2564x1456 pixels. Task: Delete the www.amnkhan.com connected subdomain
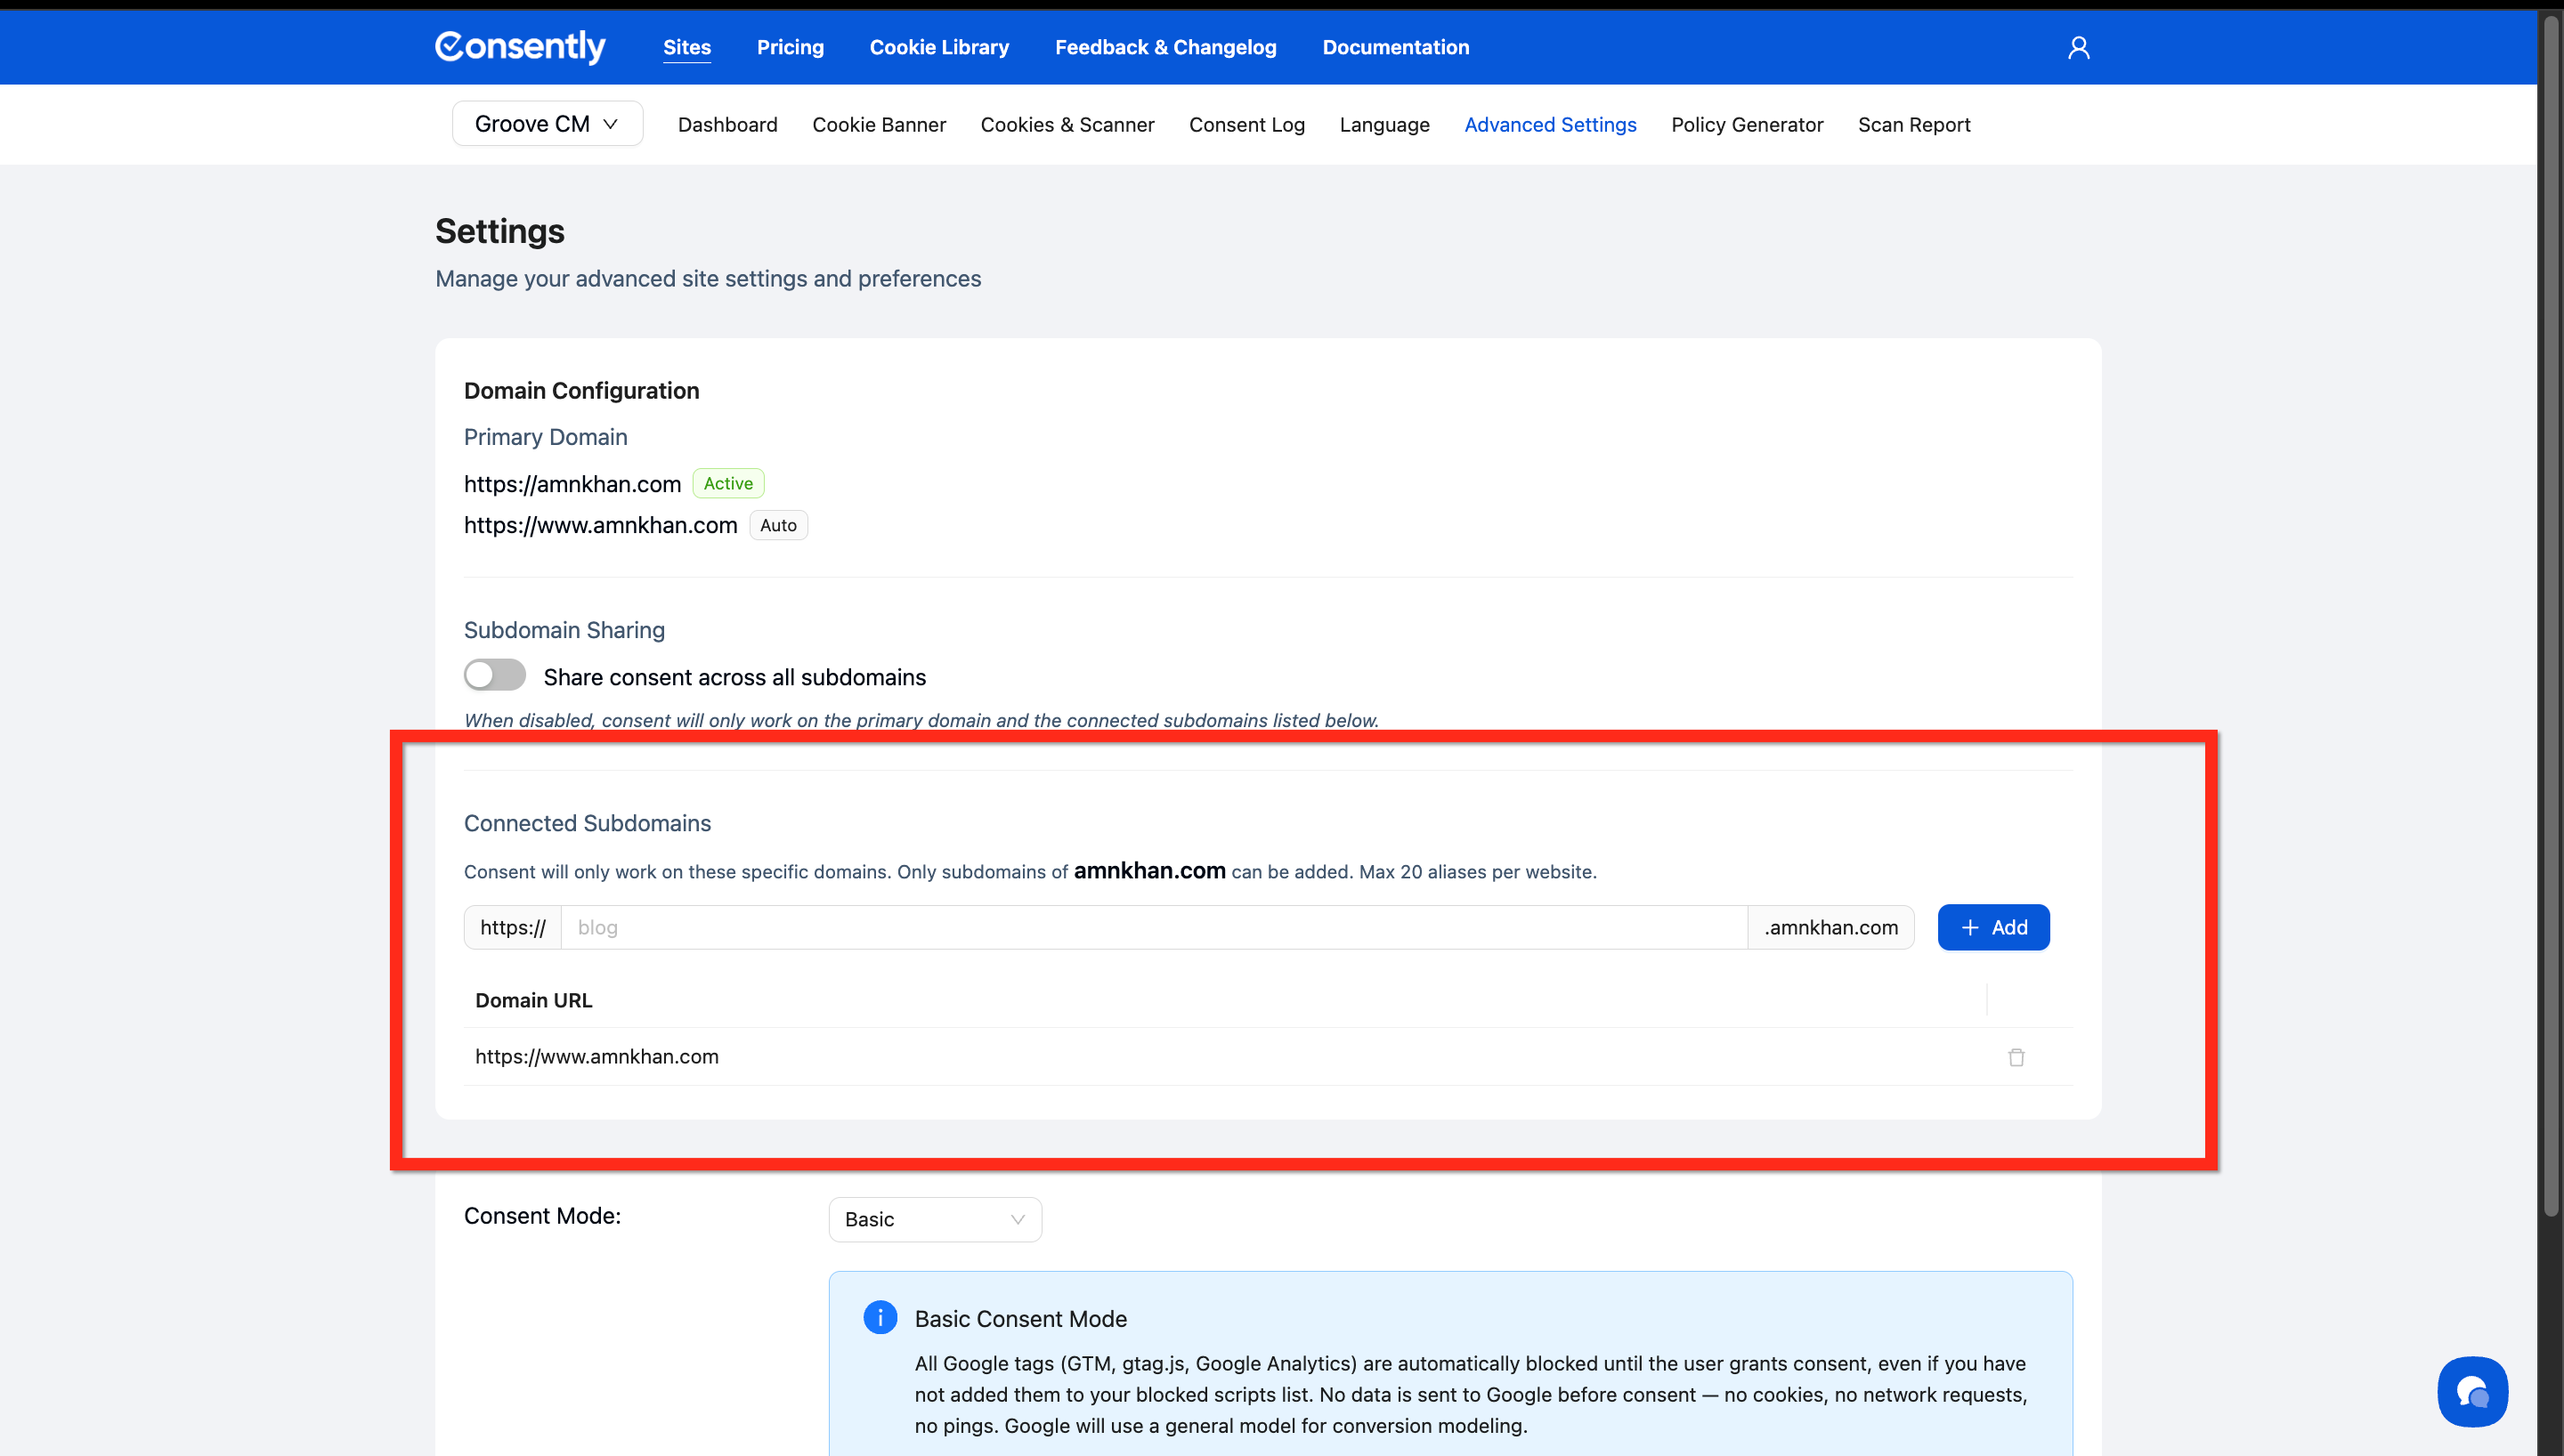pyautogui.click(x=2015, y=1057)
